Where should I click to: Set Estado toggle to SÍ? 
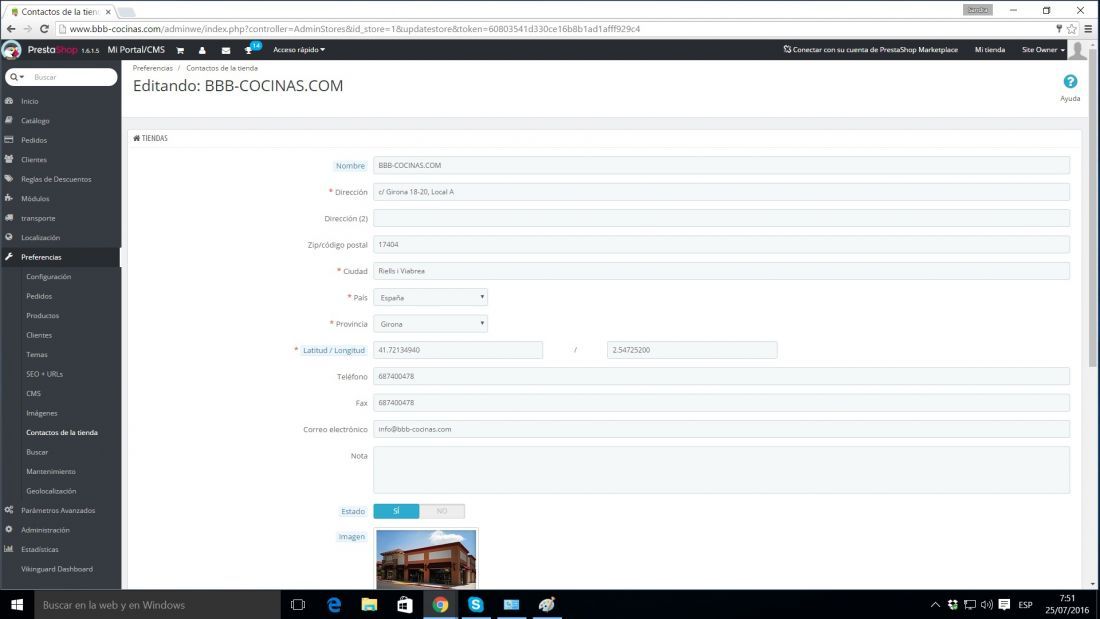click(x=396, y=511)
